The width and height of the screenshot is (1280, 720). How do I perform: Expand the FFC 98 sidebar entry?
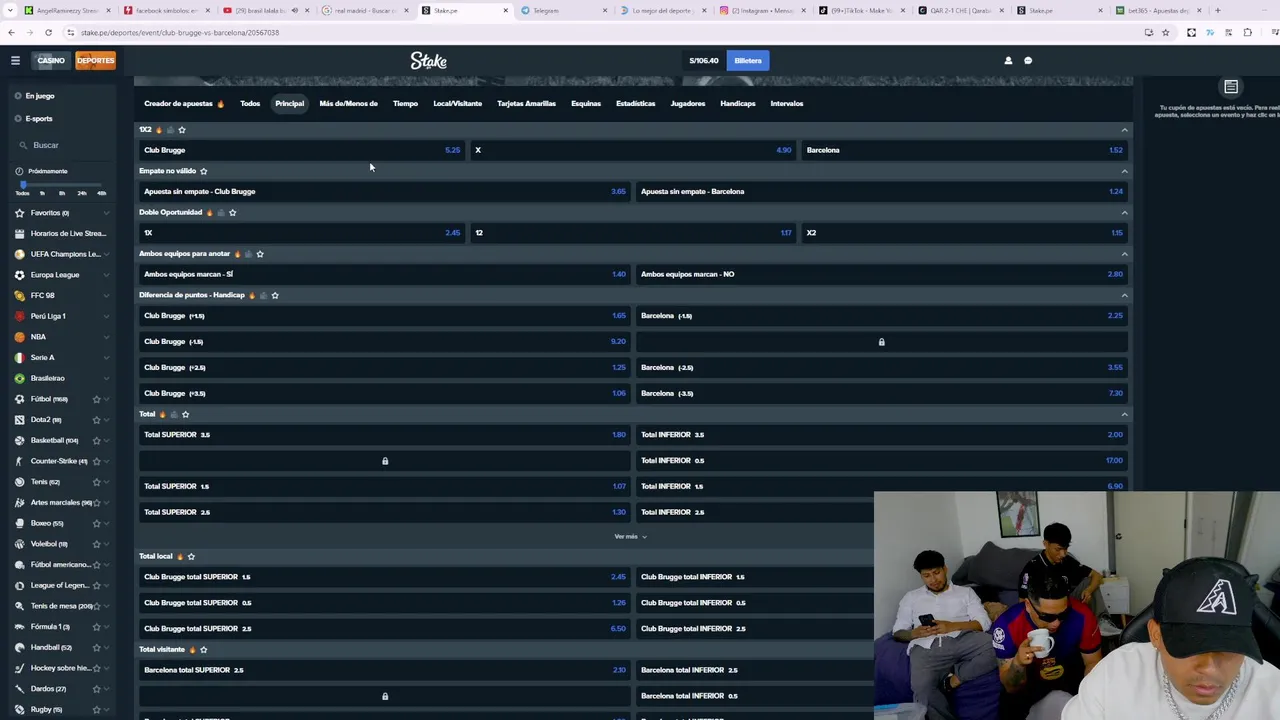[106, 296]
